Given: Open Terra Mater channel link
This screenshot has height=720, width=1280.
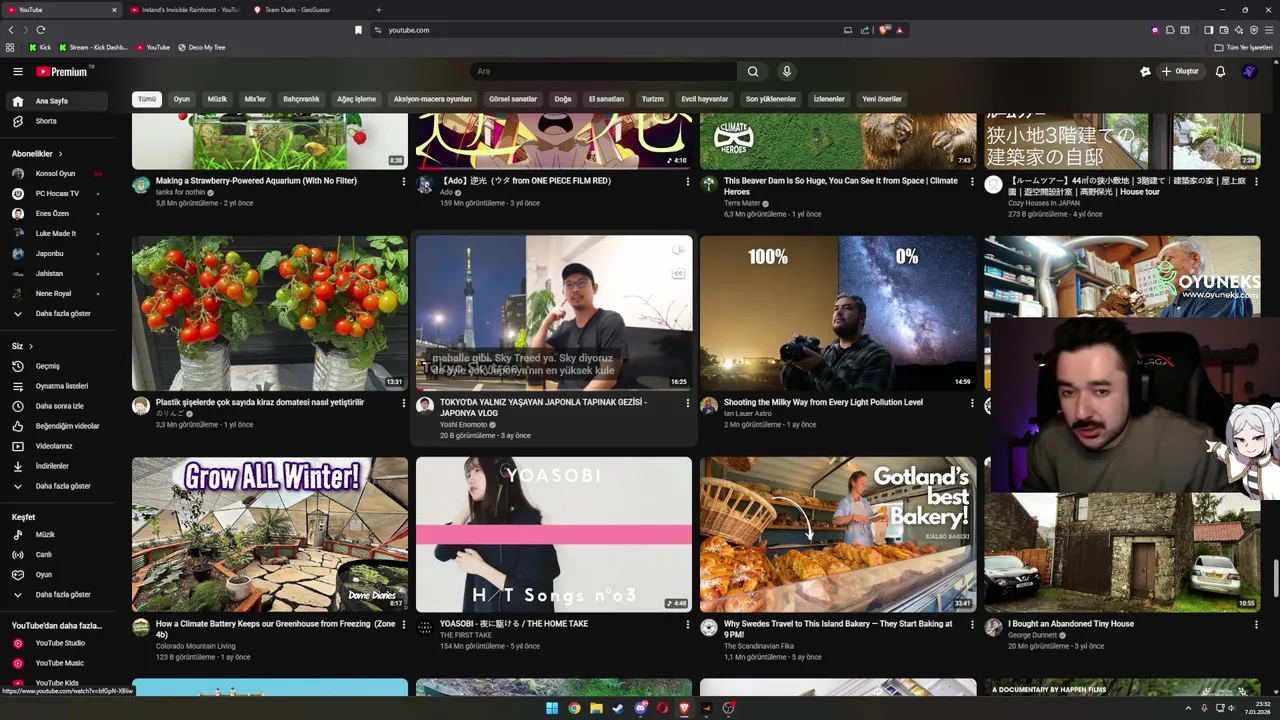Looking at the screenshot, I should pyautogui.click(x=742, y=203).
